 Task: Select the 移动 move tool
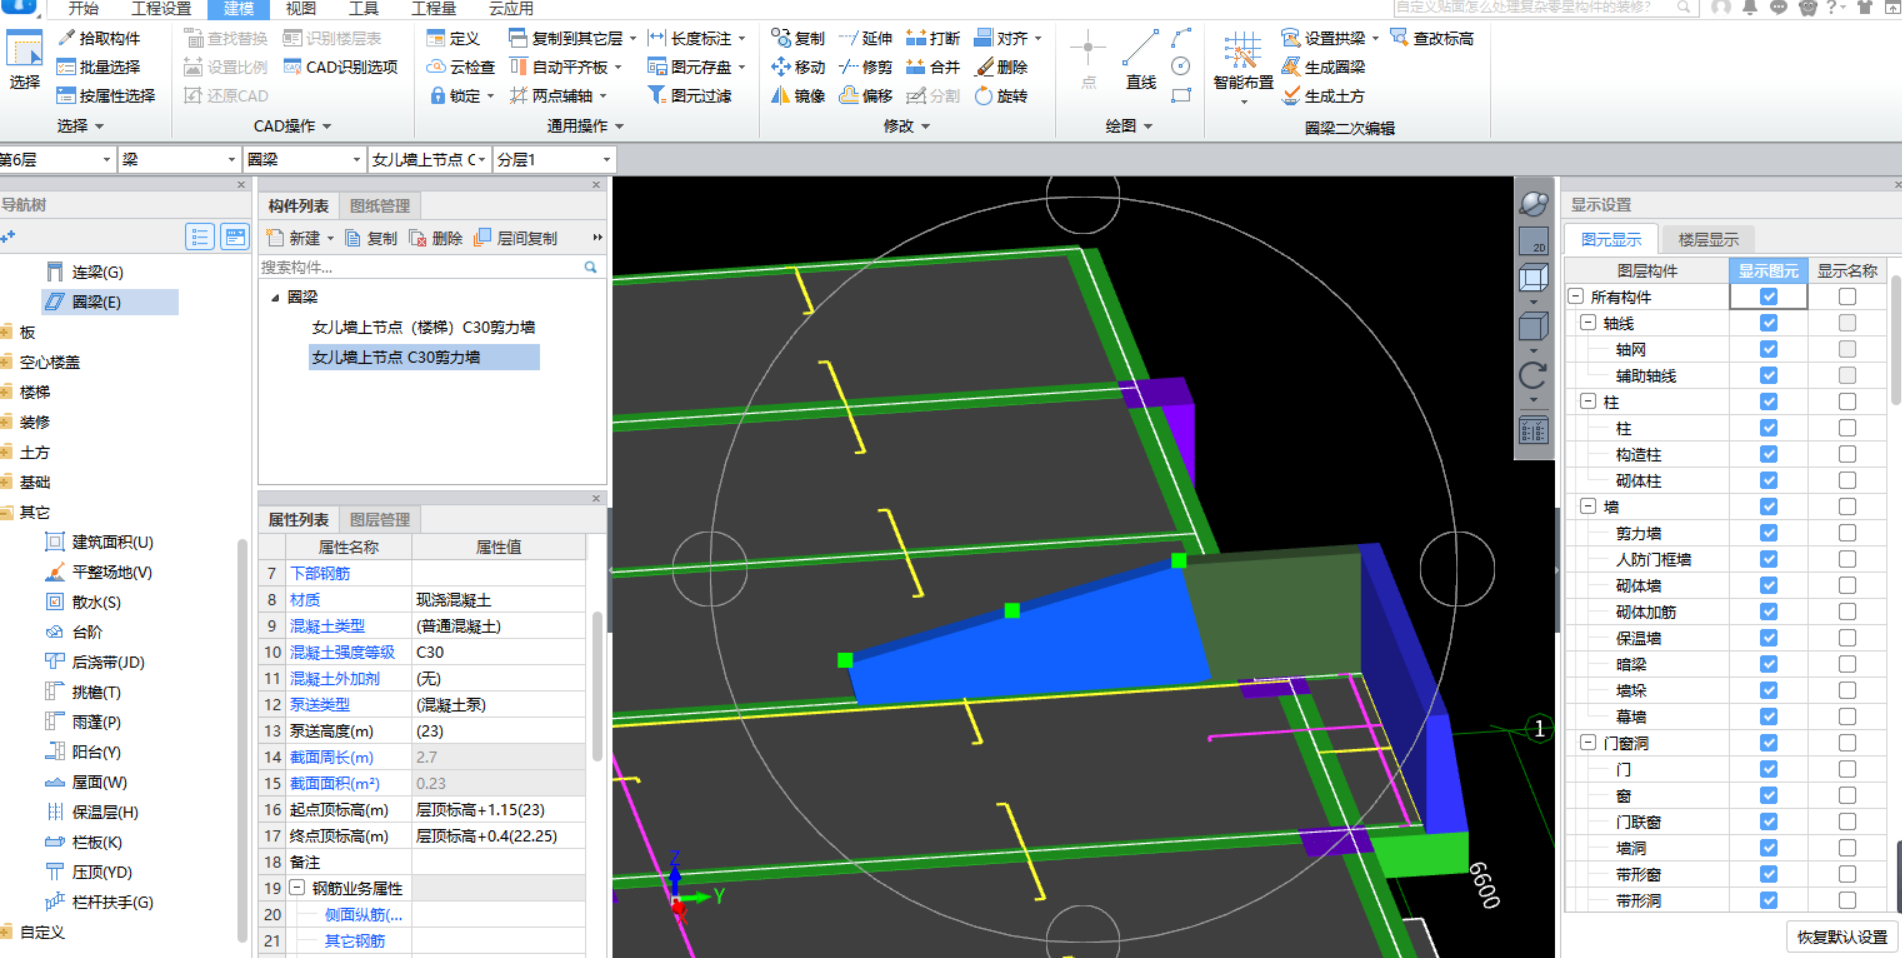[x=798, y=67]
